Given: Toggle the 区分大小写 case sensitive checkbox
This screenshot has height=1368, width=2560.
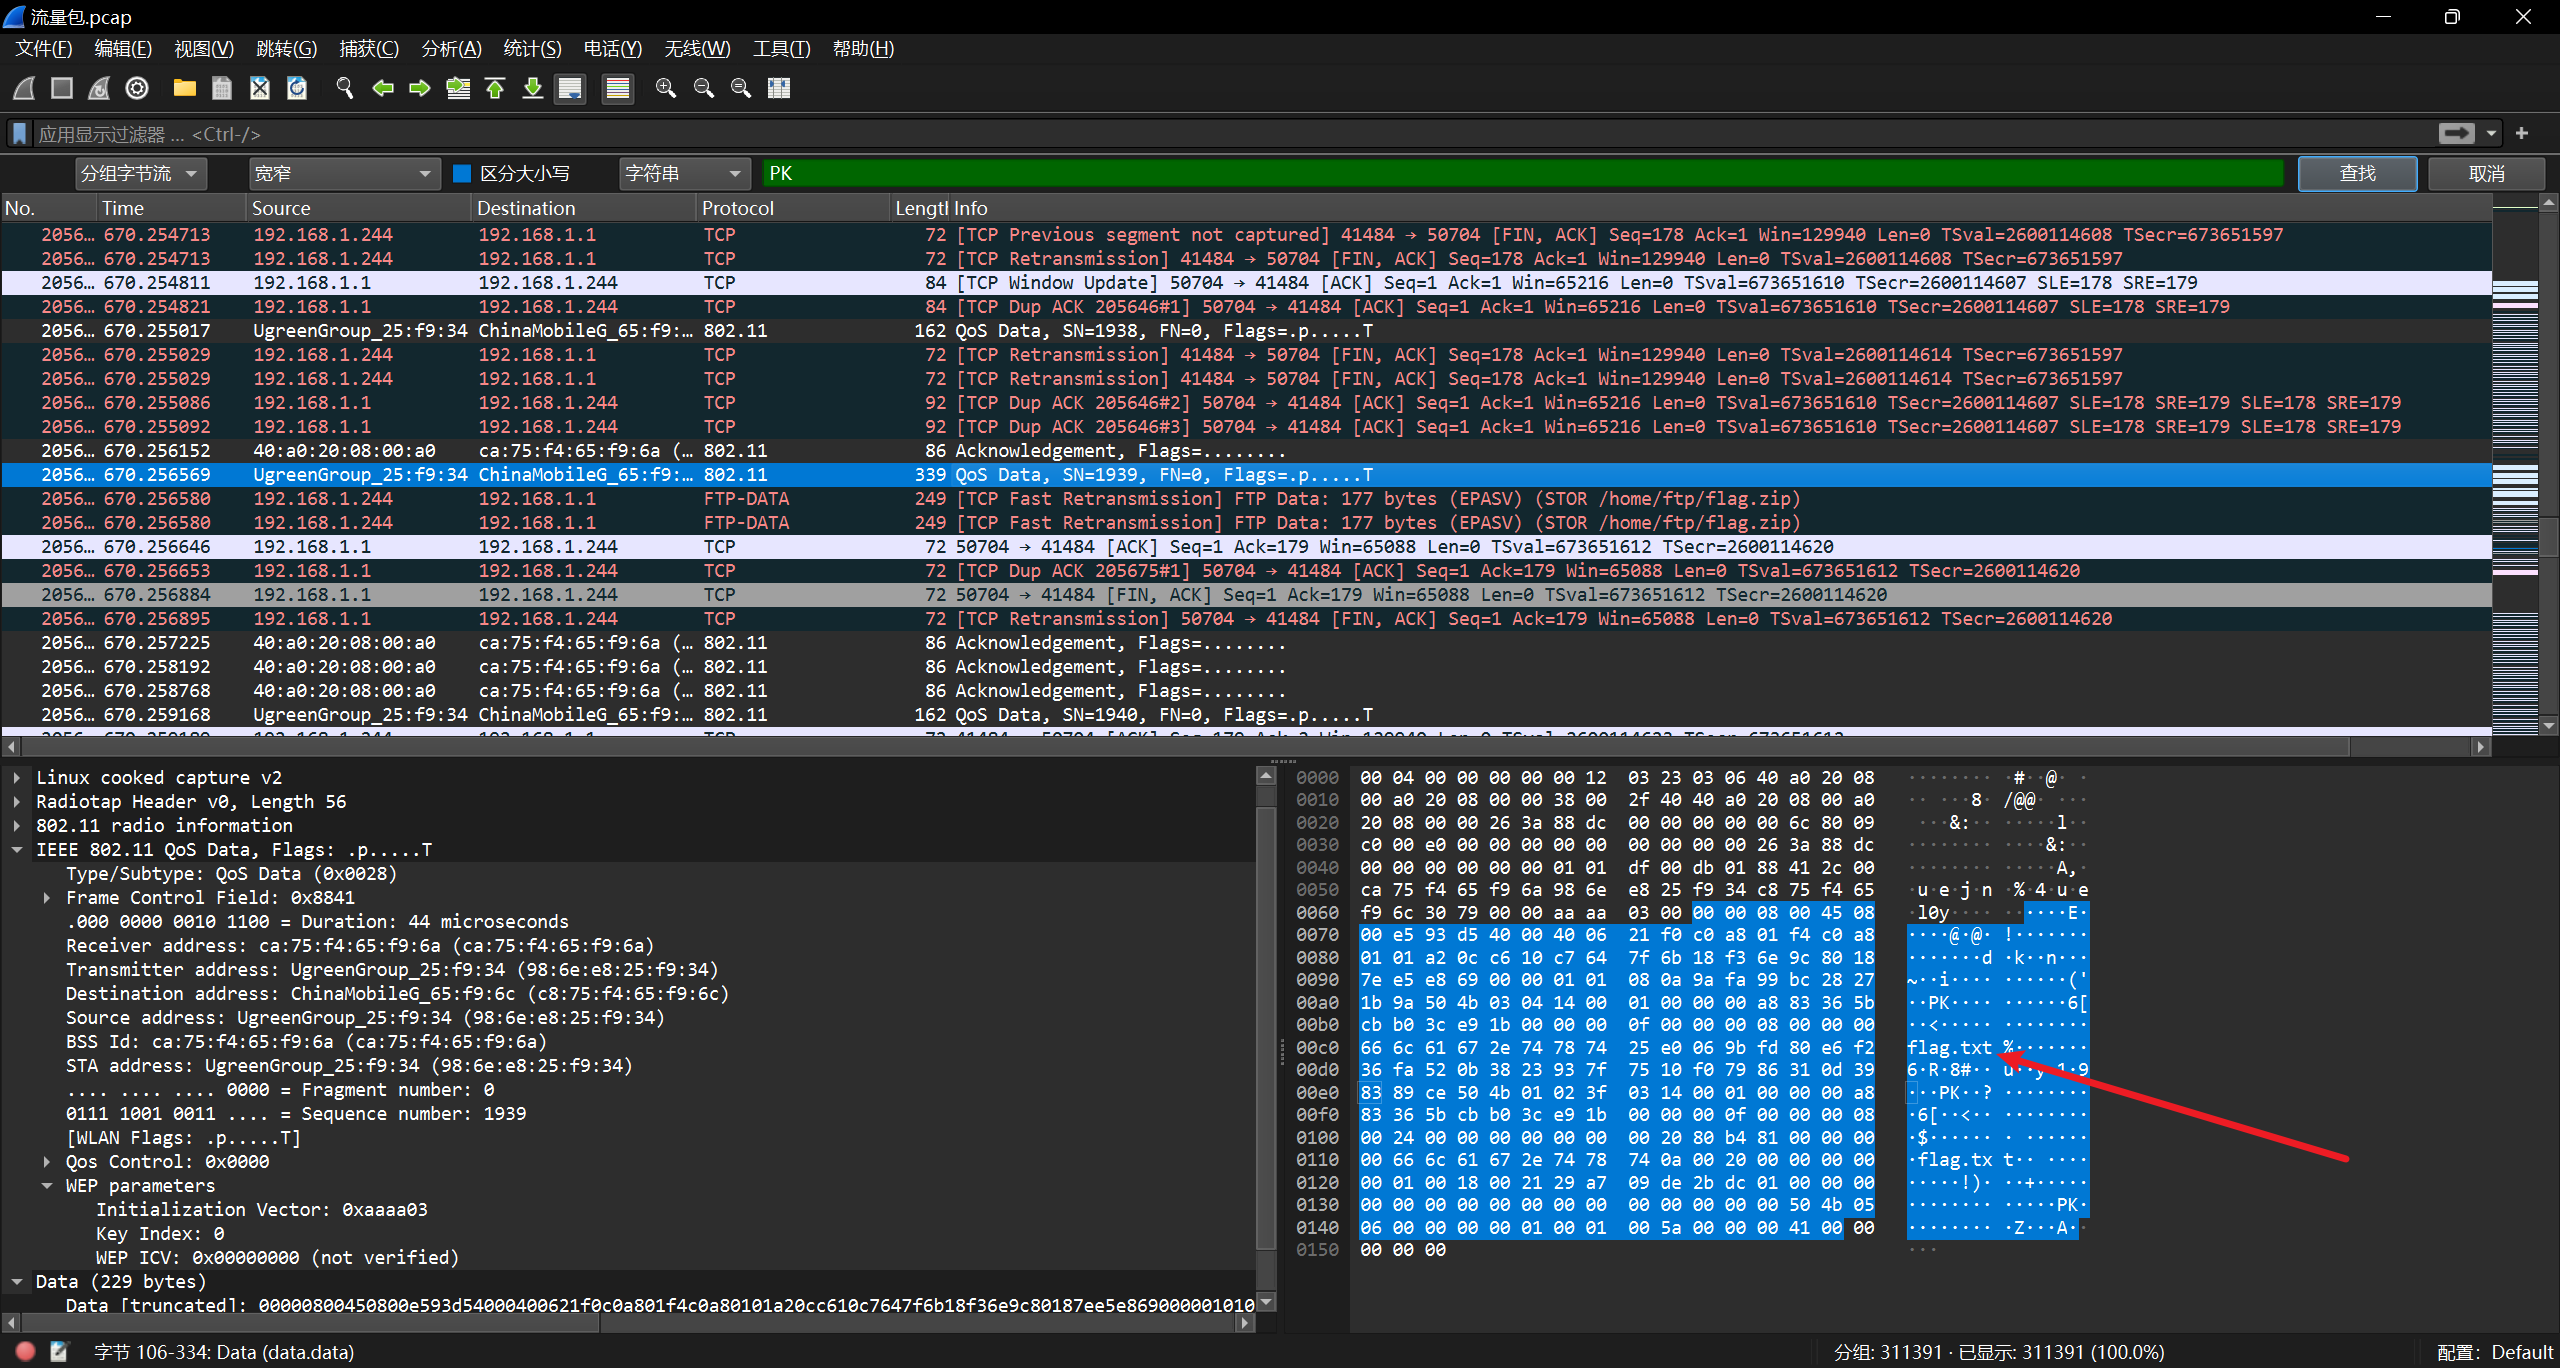Looking at the screenshot, I should coord(462,174).
